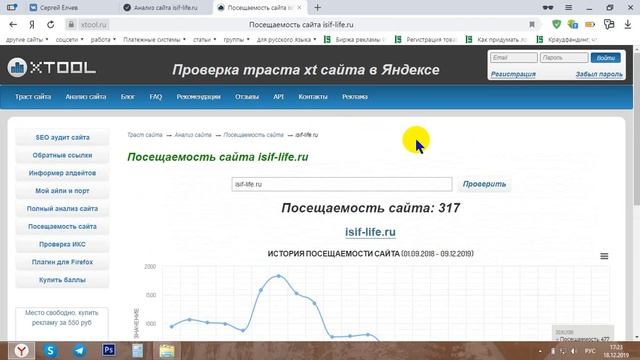Screen dimensions: 640x360
Task: Open Мой айпи и порт in the sidebar
Action: pos(62,191)
